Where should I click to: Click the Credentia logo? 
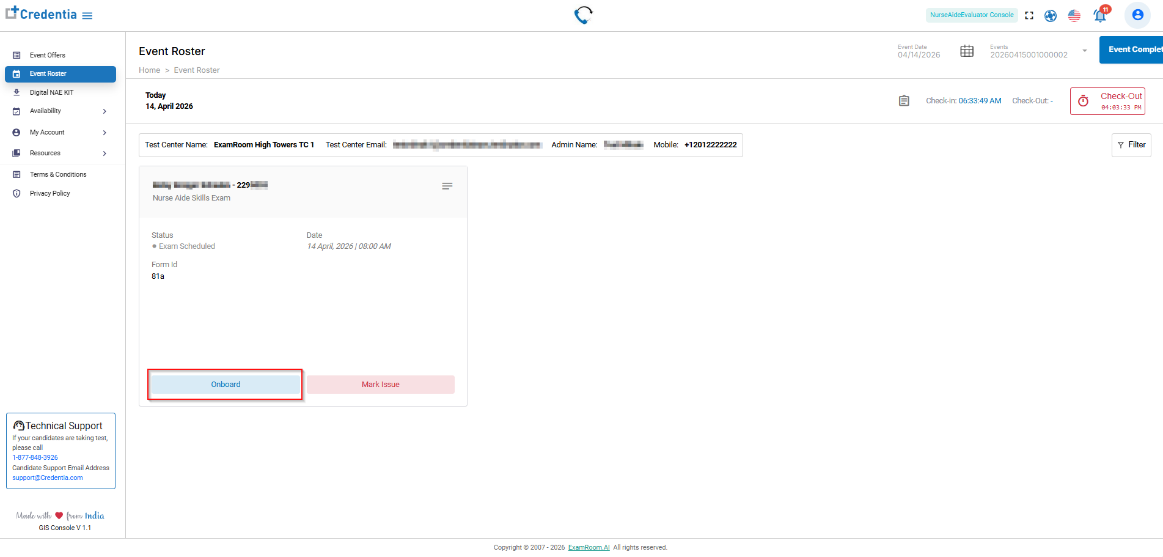tap(42, 14)
